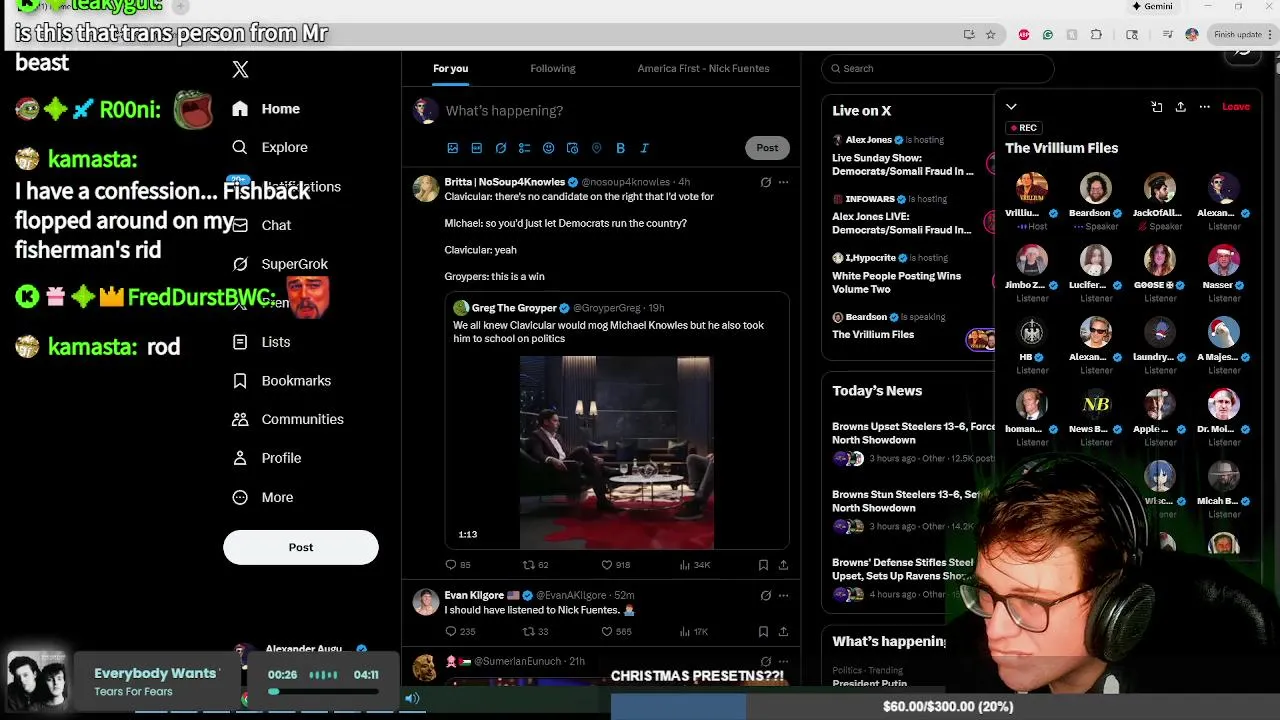Screen dimensions: 1280x720
Task: Reply to Britta's post with 85 replies
Action: pyautogui.click(x=459, y=565)
